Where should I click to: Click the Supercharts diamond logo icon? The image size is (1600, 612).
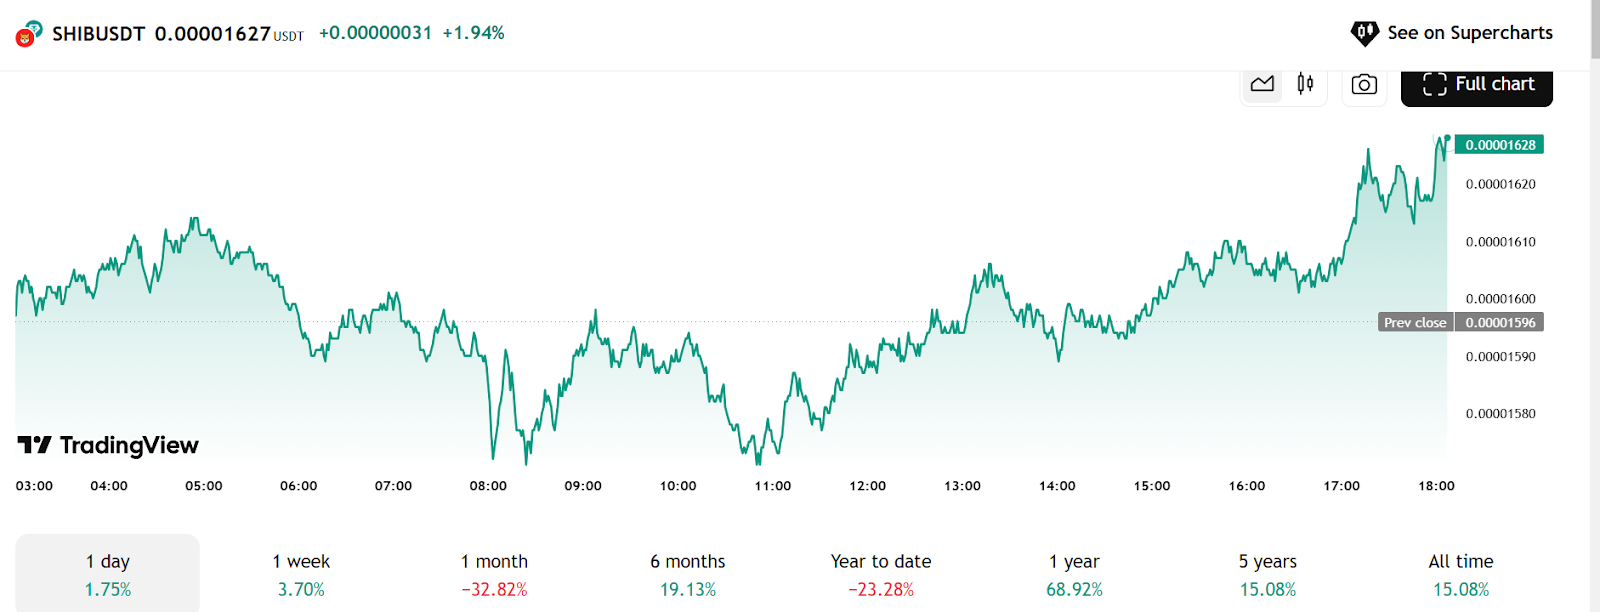tap(1364, 33)
